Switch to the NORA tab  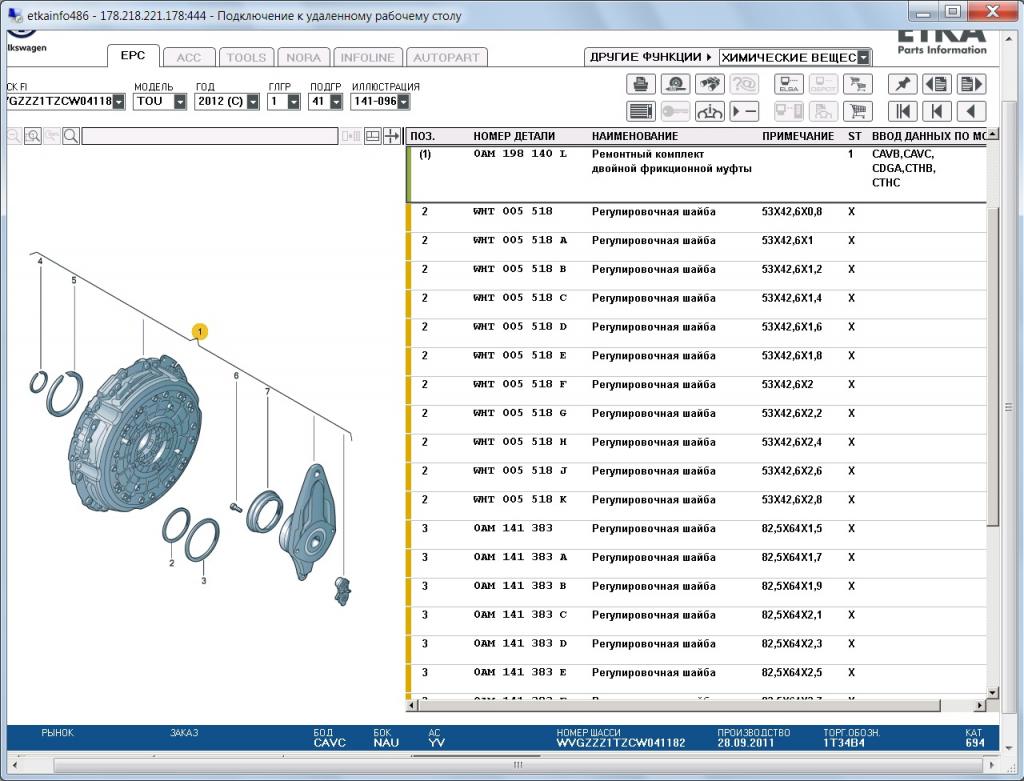coord(304,57)
